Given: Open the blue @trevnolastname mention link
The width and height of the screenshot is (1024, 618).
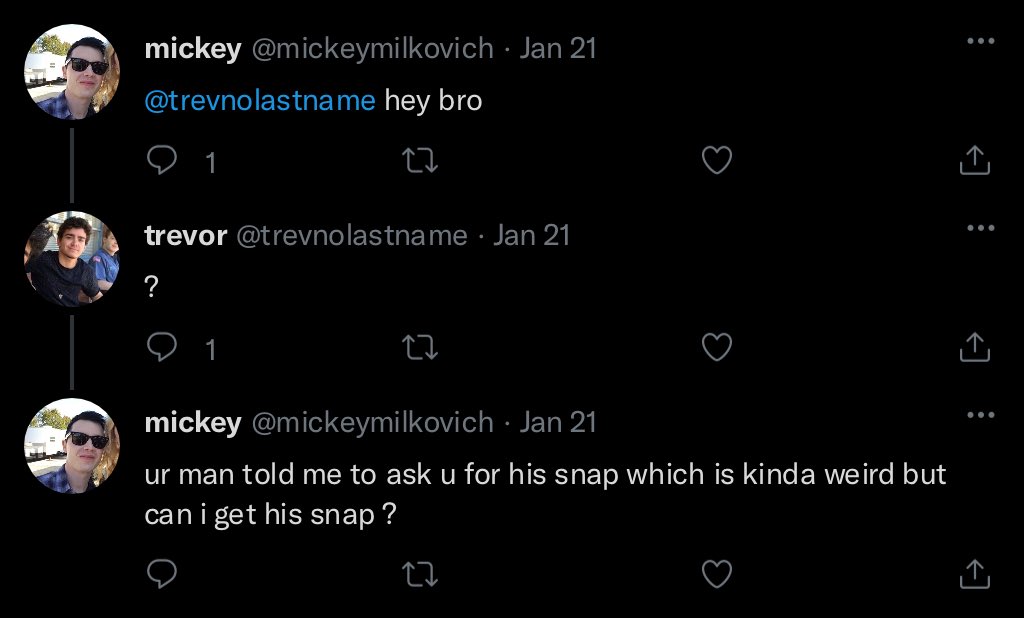Looking at the screenshot, I should [x=260, y=101].
